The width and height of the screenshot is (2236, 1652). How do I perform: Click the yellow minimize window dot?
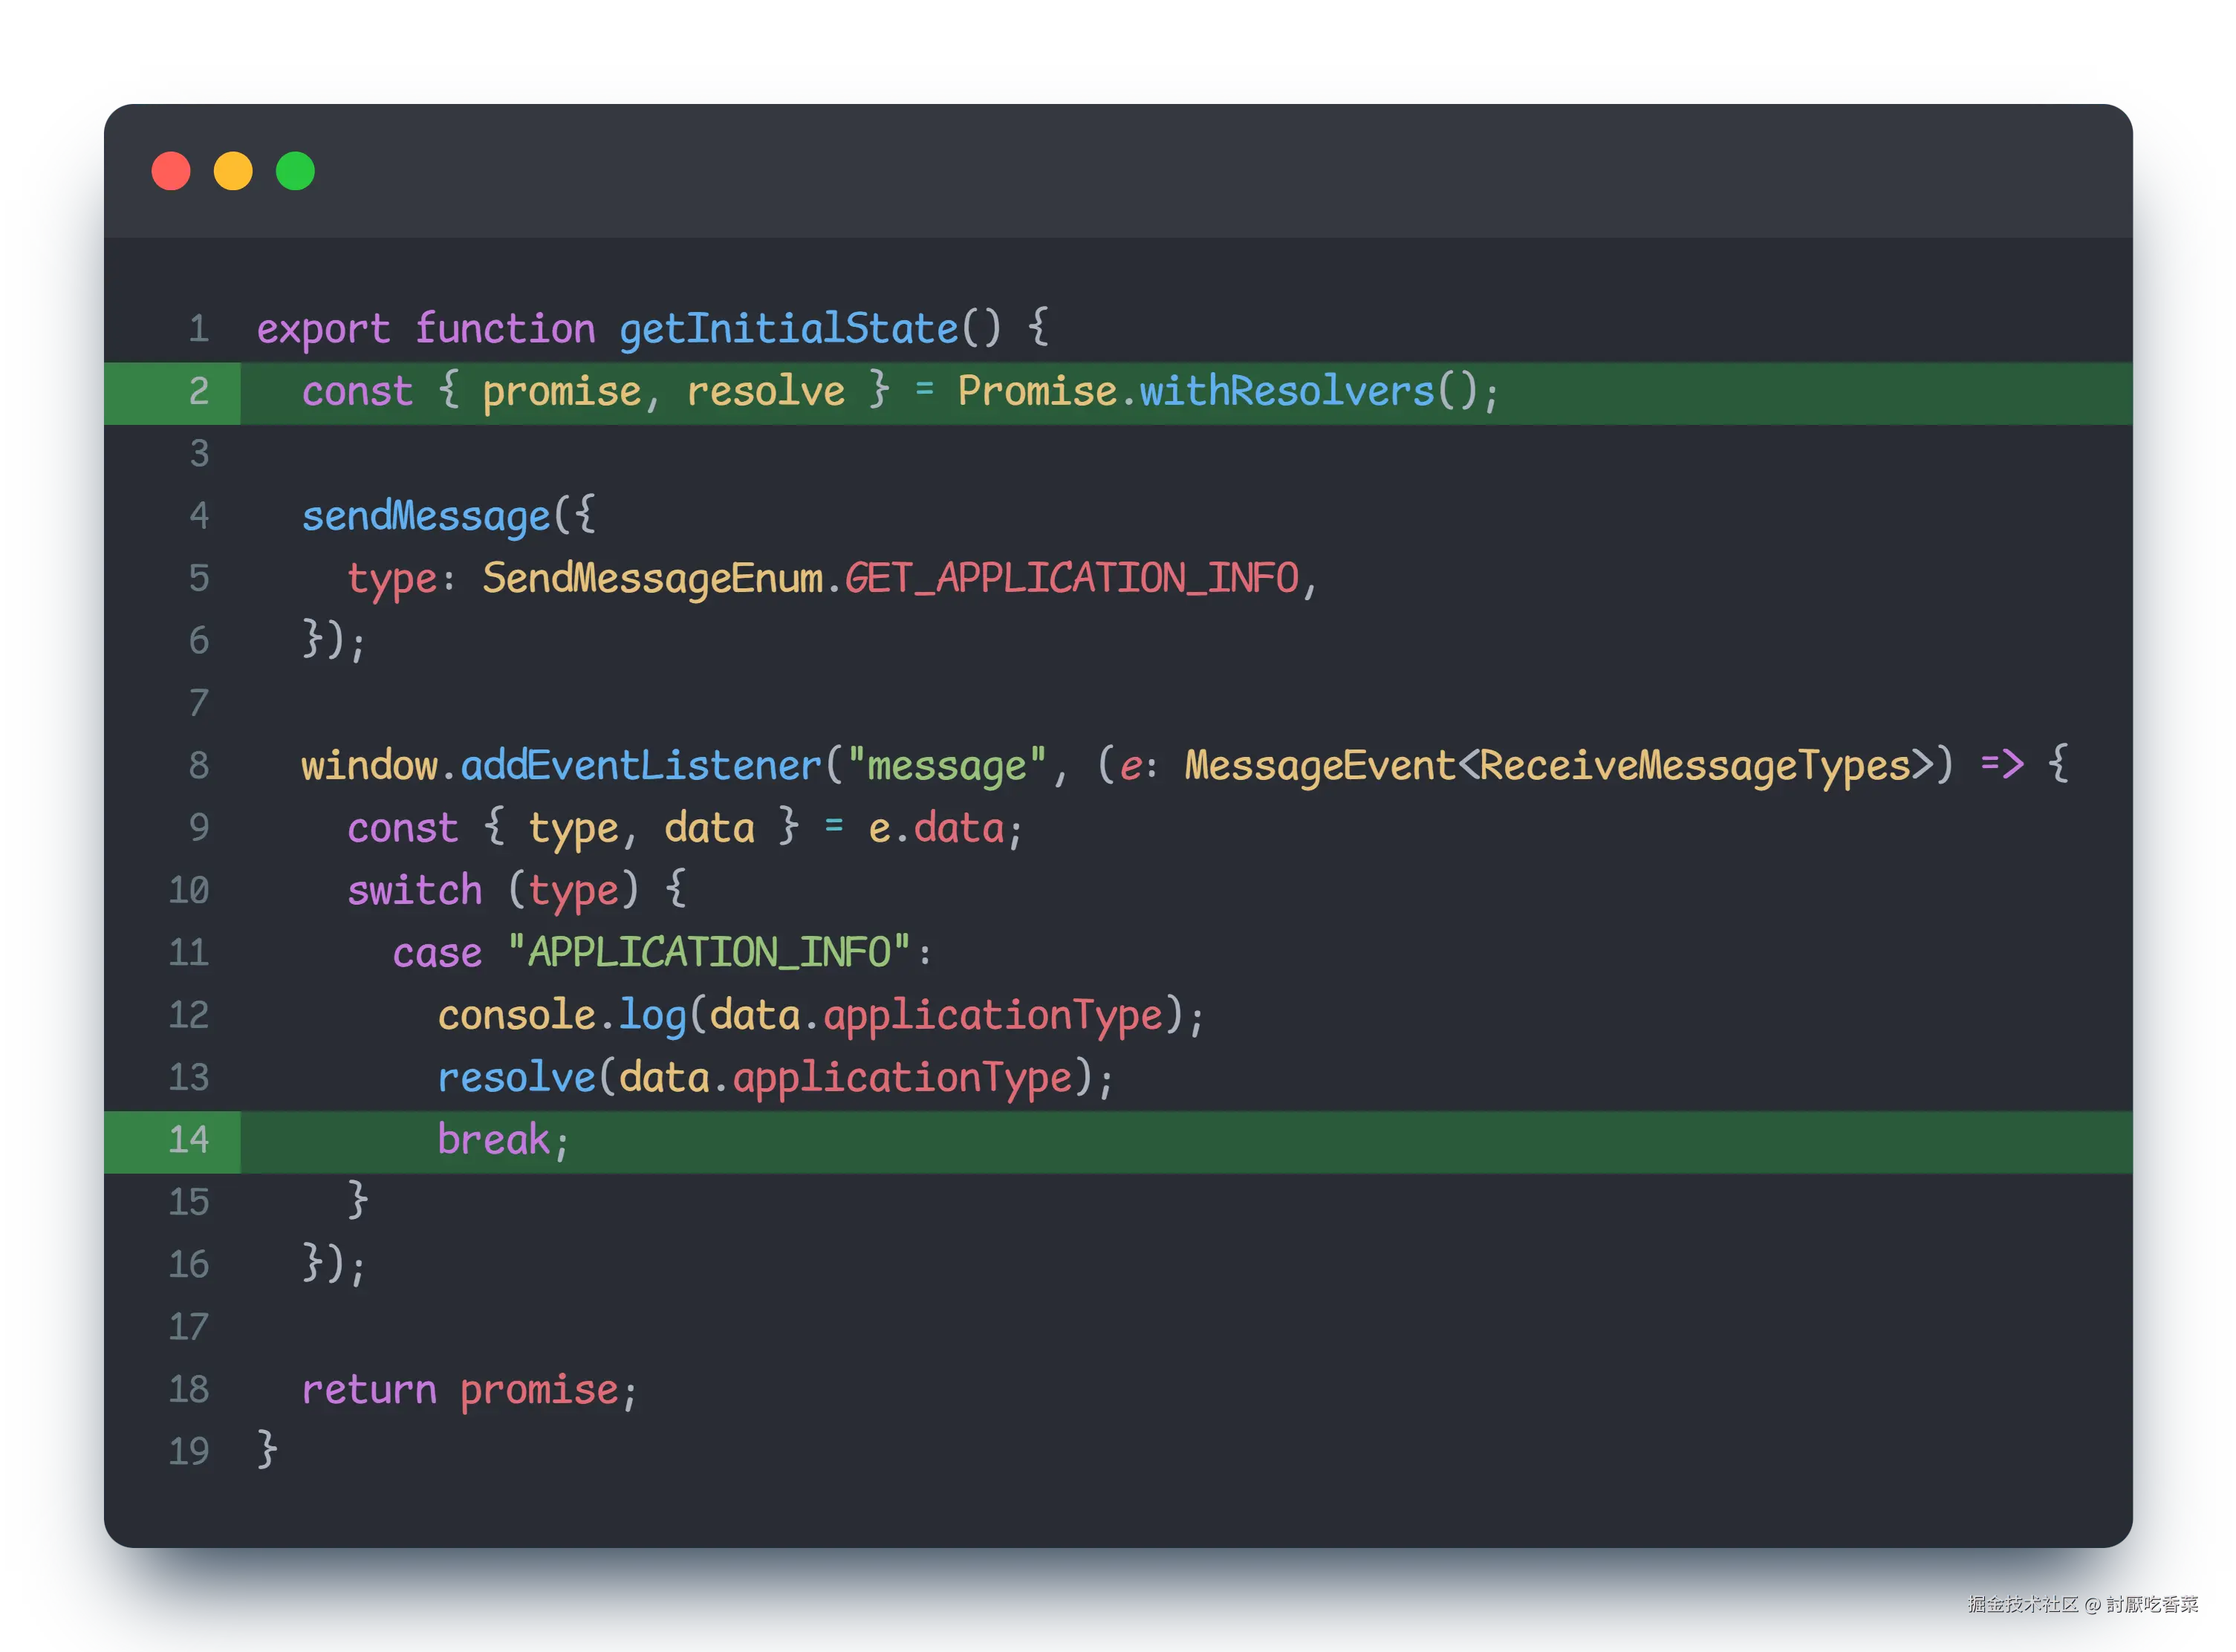point(233,171)
